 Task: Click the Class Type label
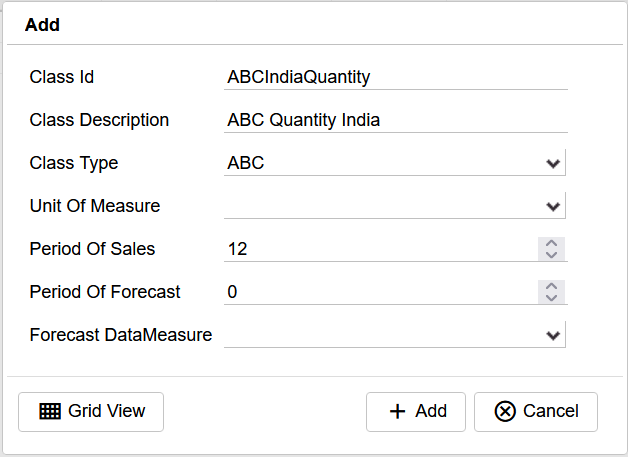tap(74, 163)
